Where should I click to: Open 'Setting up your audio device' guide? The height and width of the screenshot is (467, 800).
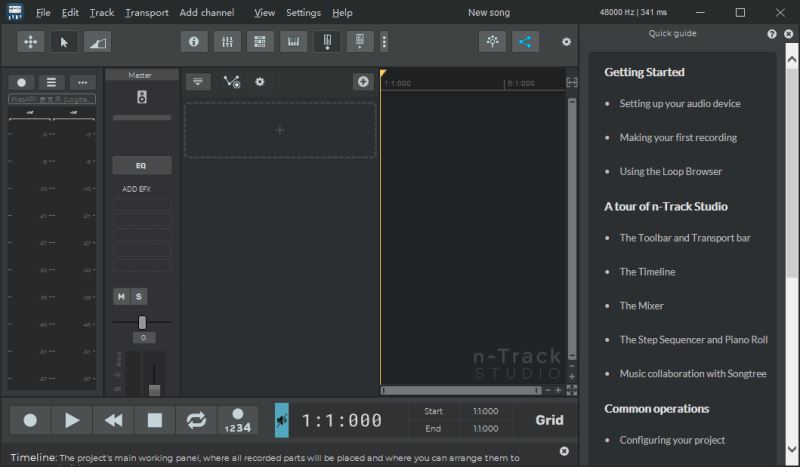tap(679, 104)
